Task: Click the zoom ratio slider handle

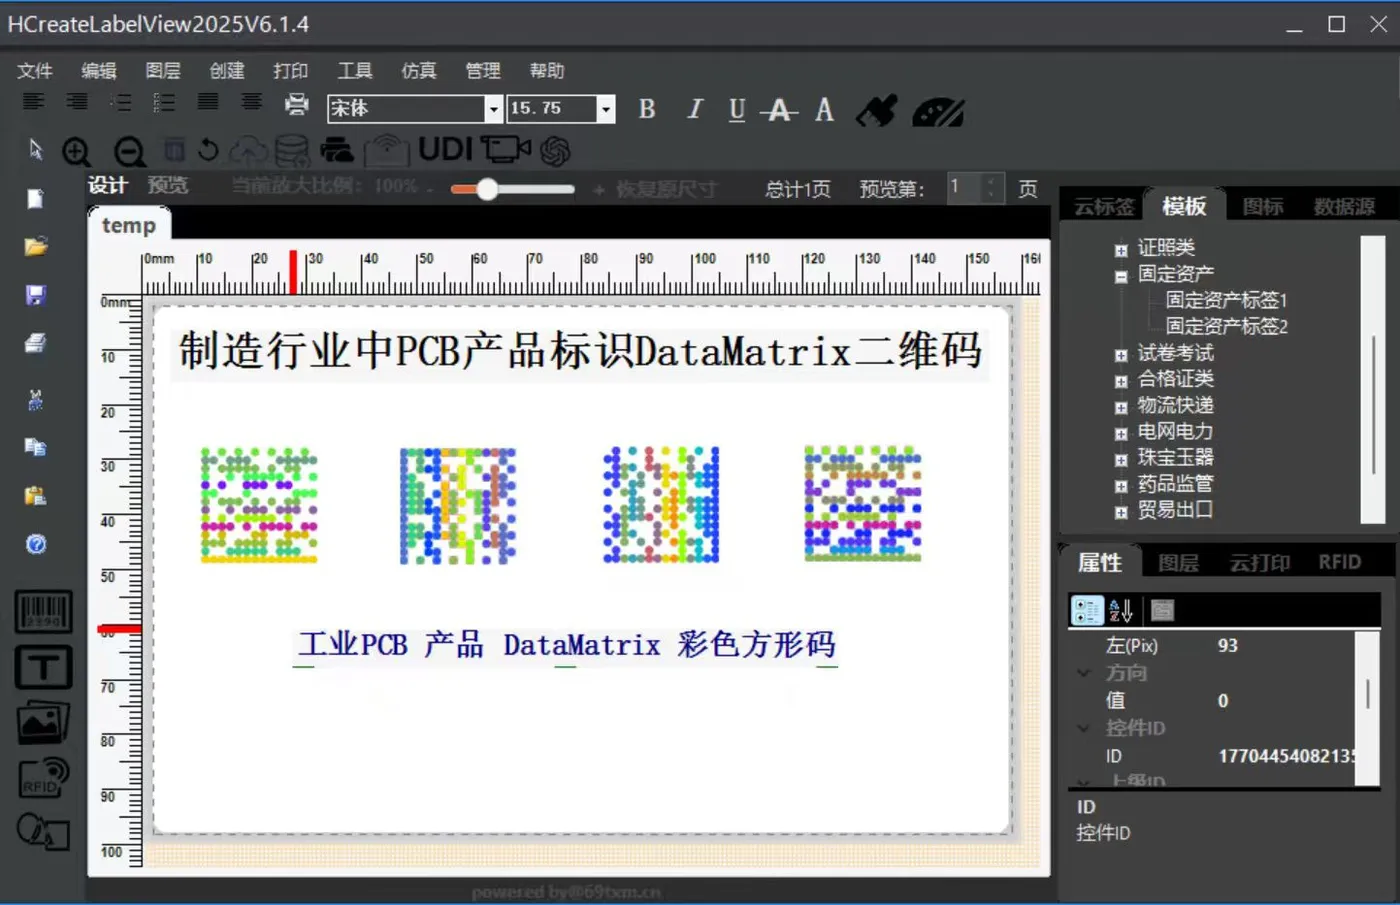Action: click(487, 189)
